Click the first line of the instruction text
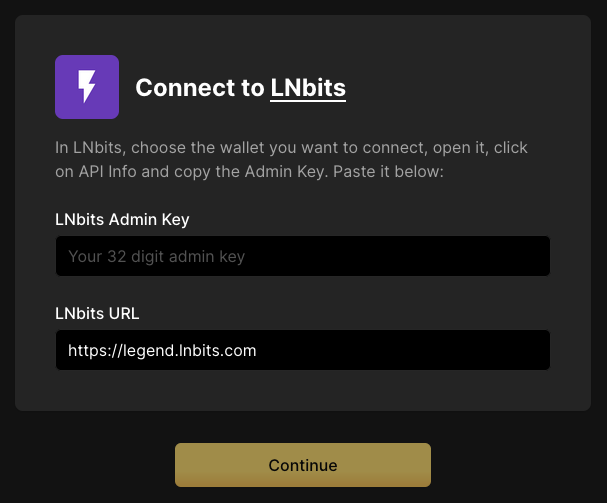 [291, 148]
